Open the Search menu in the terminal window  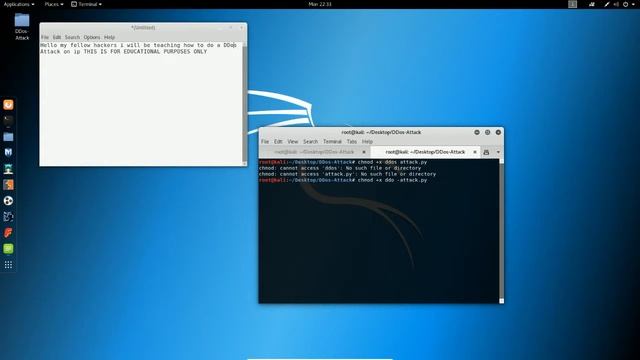(310, 142)
